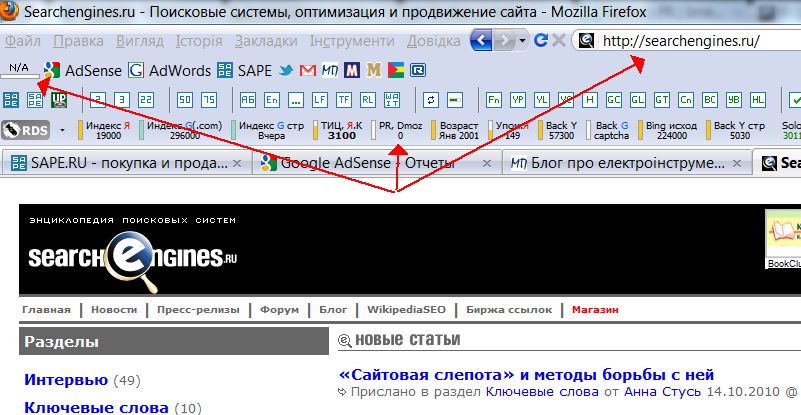The width and height of the screenshot is (801, 415).
Task: Open the Новости nav link
Action: [114, 310]
